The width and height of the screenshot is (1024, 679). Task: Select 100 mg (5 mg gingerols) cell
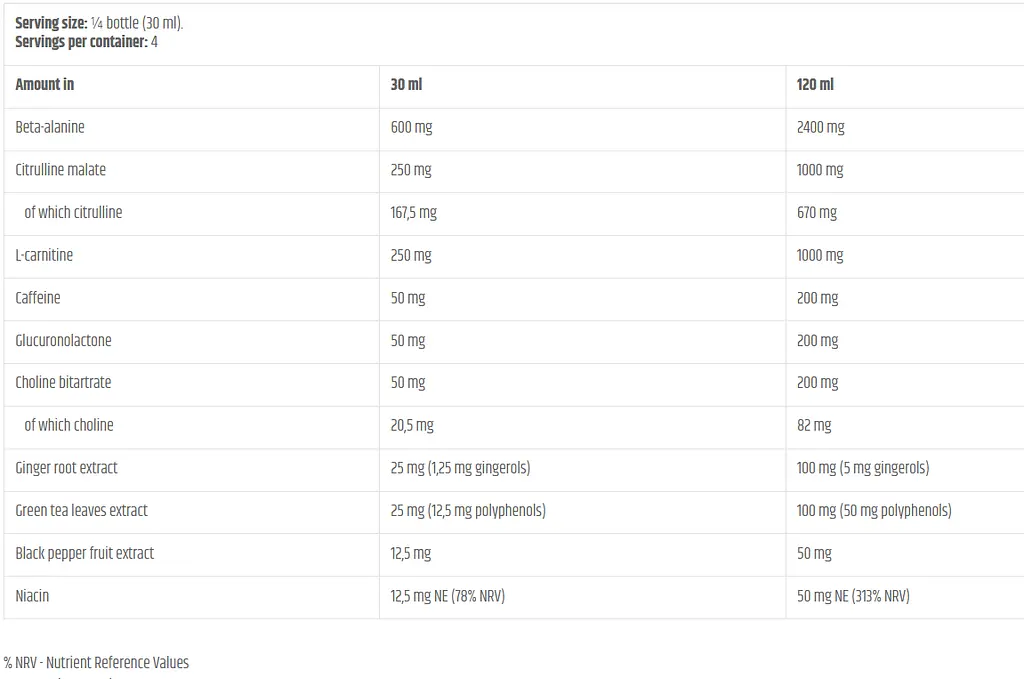863,468
